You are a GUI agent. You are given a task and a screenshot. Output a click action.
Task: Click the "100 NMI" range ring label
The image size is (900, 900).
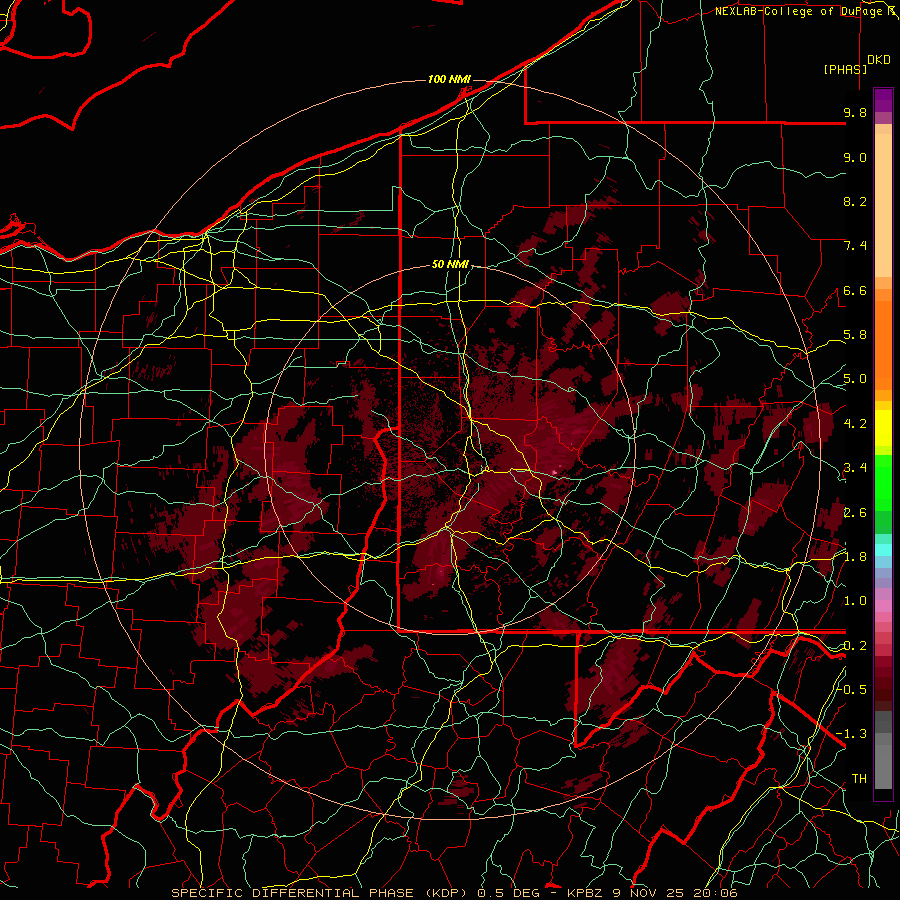click(449, 79)
